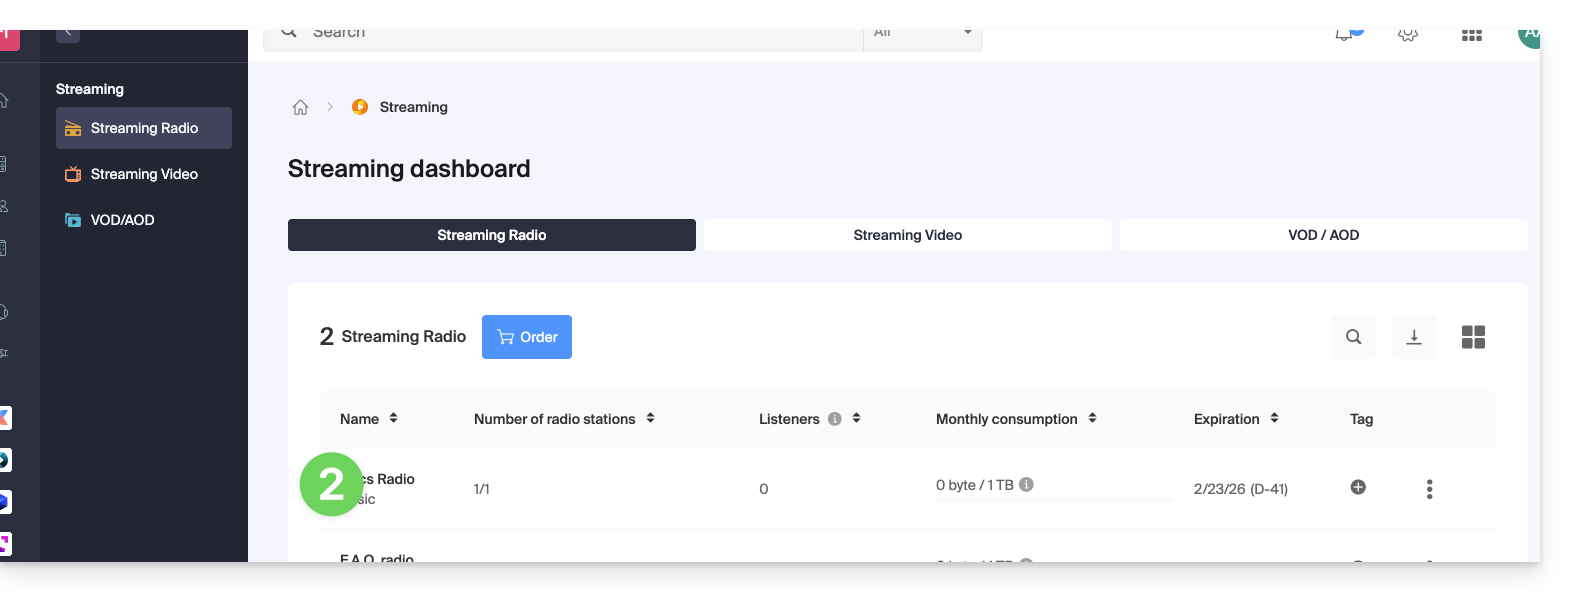Image resolution: width=1570 pixels, height=592 pixels.
Task: Click the monthly consumption progress bar
Action: click(x=1054, y=500)
